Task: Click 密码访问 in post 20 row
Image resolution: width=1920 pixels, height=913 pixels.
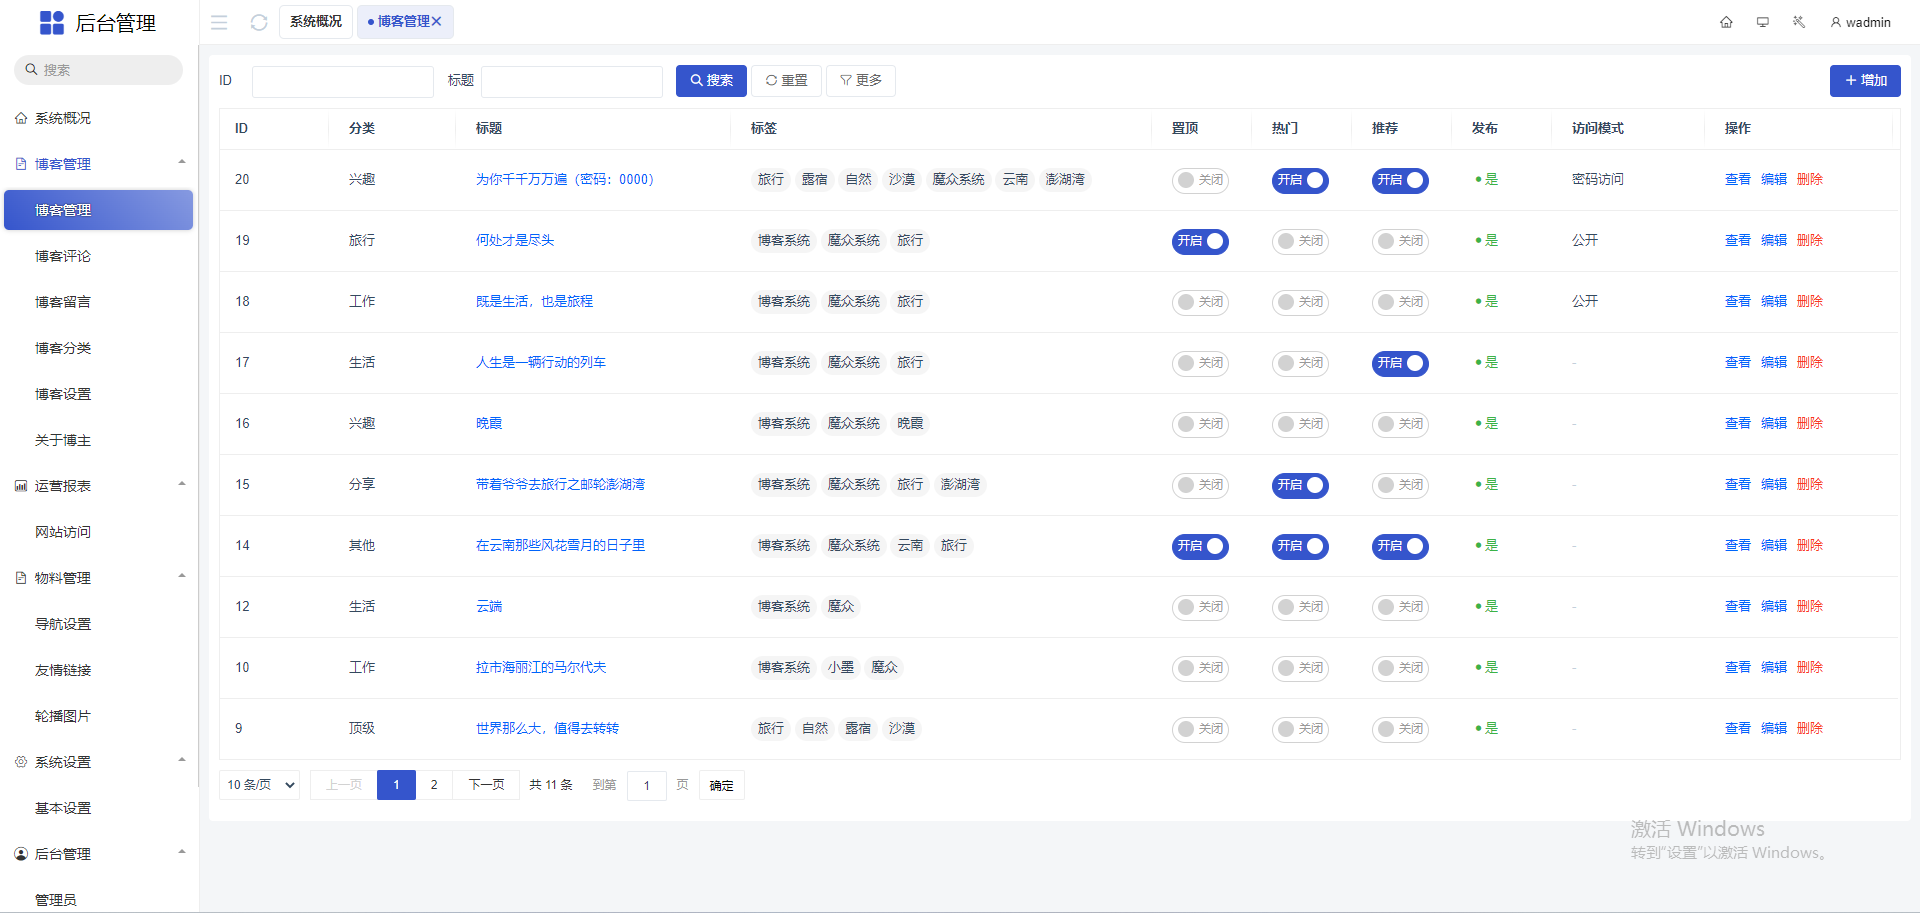Action: tap(1598, 180)
